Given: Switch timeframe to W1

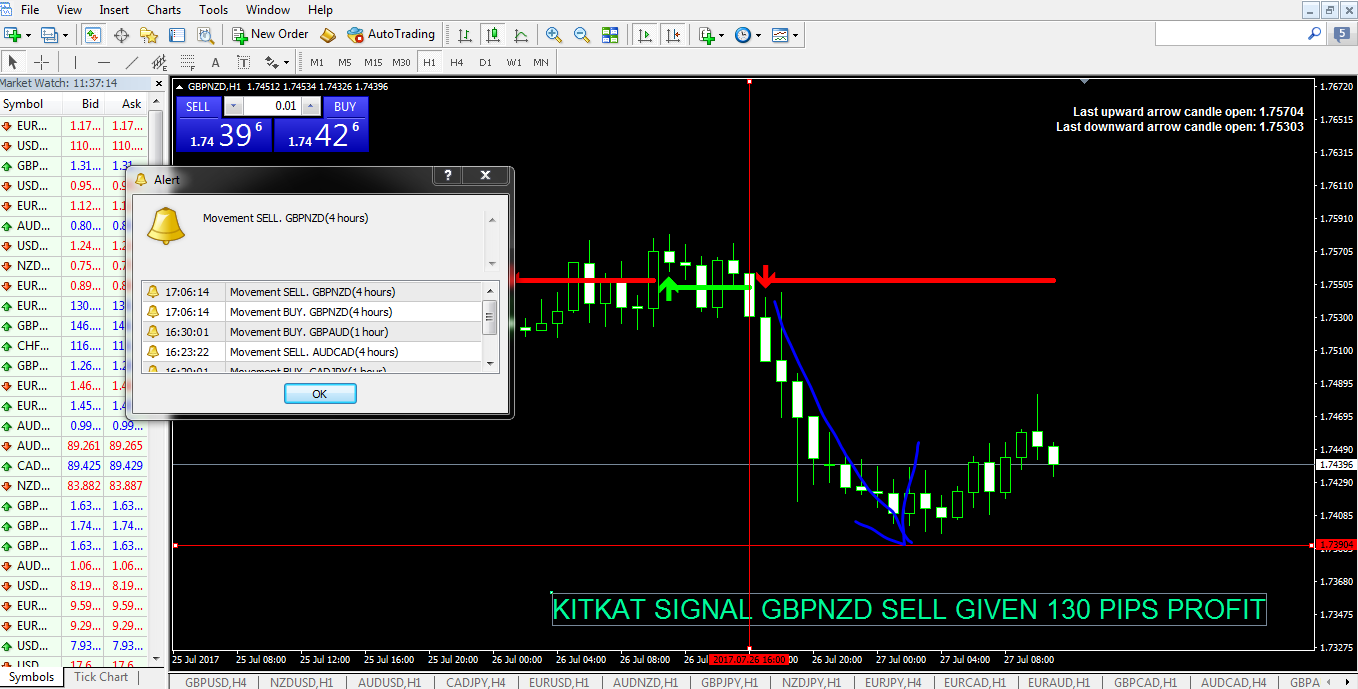Looking at the screenshot, I should 514,62.
